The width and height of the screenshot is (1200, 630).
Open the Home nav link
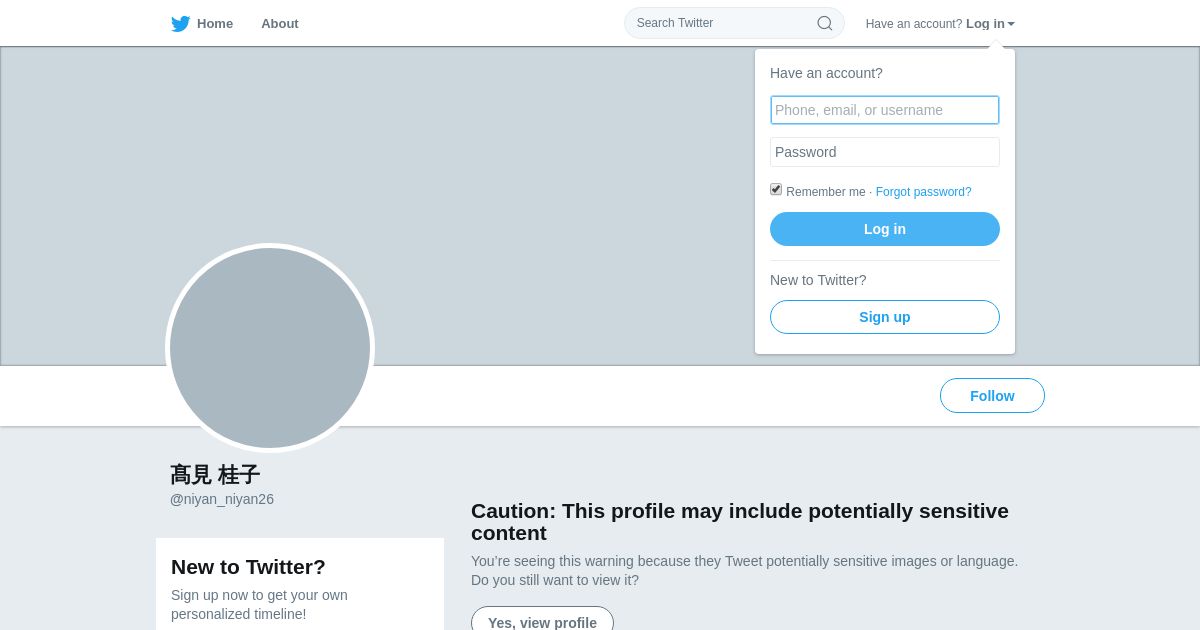coord(214,24)
